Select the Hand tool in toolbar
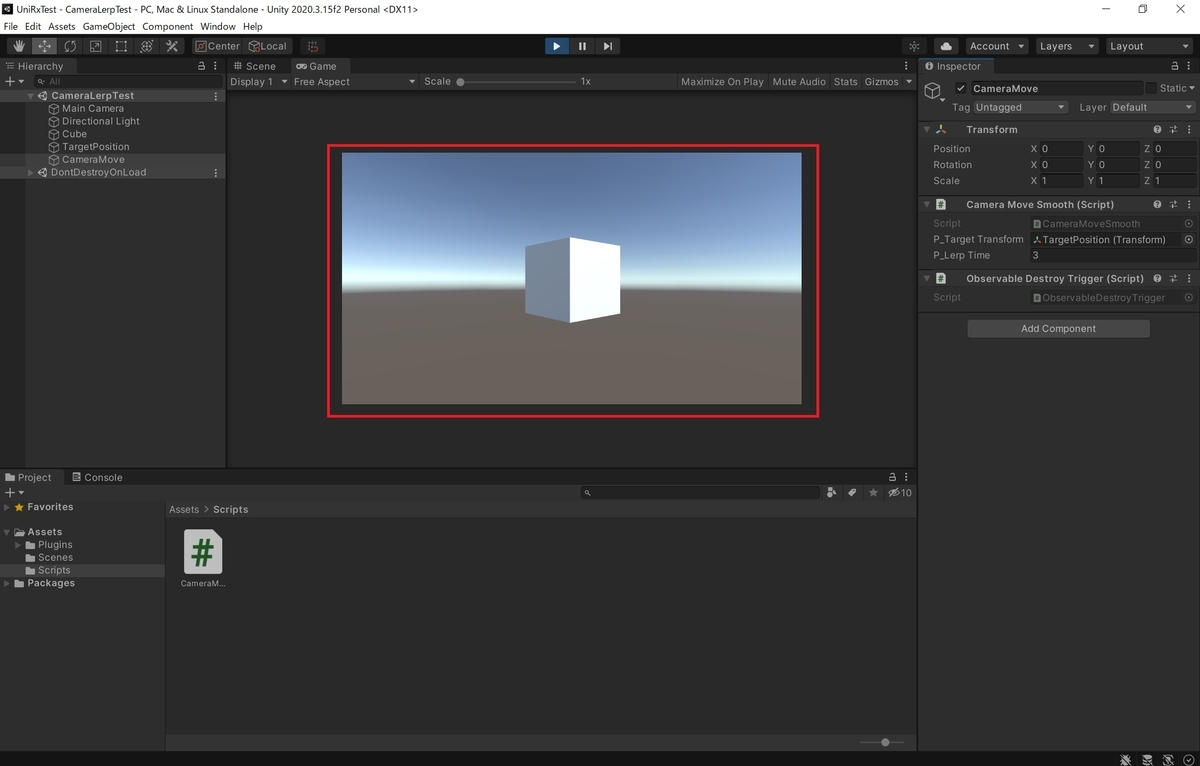 pyautogui.click(x=19, y=46)
